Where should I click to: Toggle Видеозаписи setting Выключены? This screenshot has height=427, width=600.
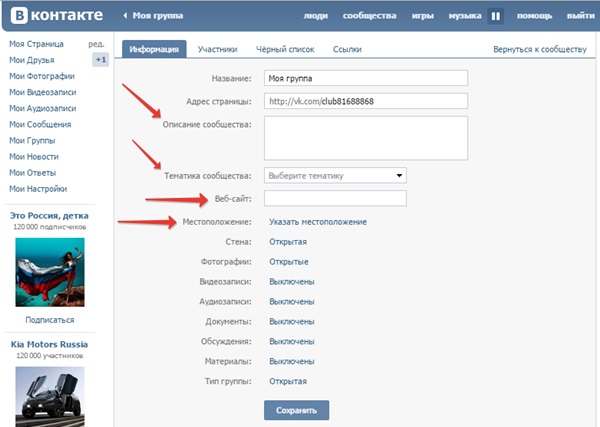291,281
